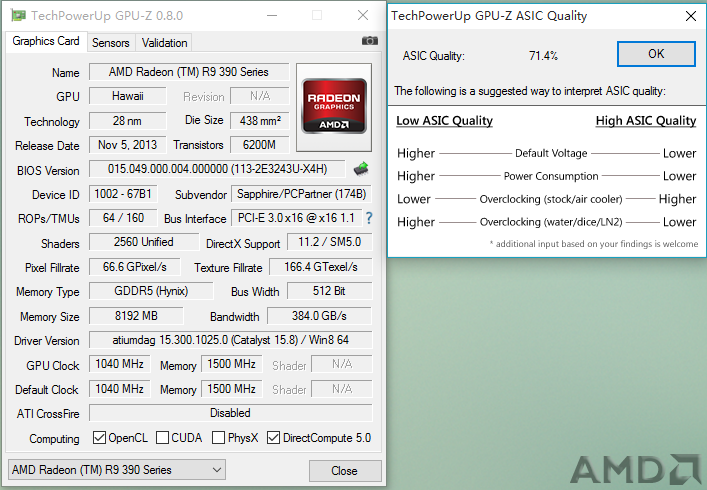Click the ATI CrossFire field Disabled
The width and height of the screenshot is (707, 490).
pos(231,413)
